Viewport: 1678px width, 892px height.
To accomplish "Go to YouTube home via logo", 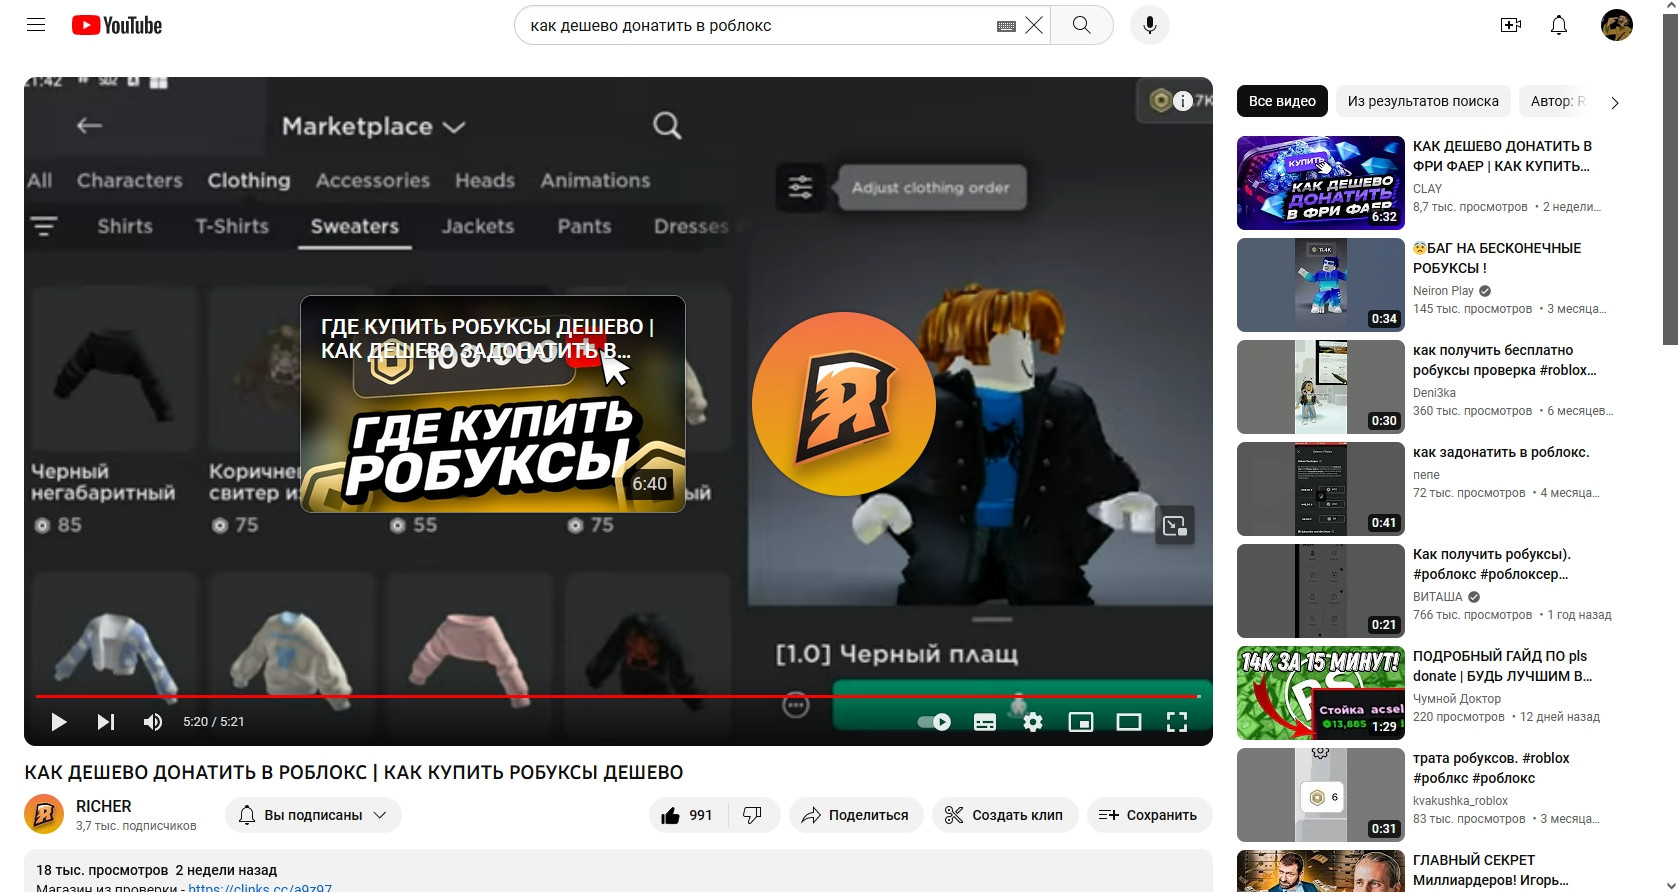I will (x=117, y=25).
